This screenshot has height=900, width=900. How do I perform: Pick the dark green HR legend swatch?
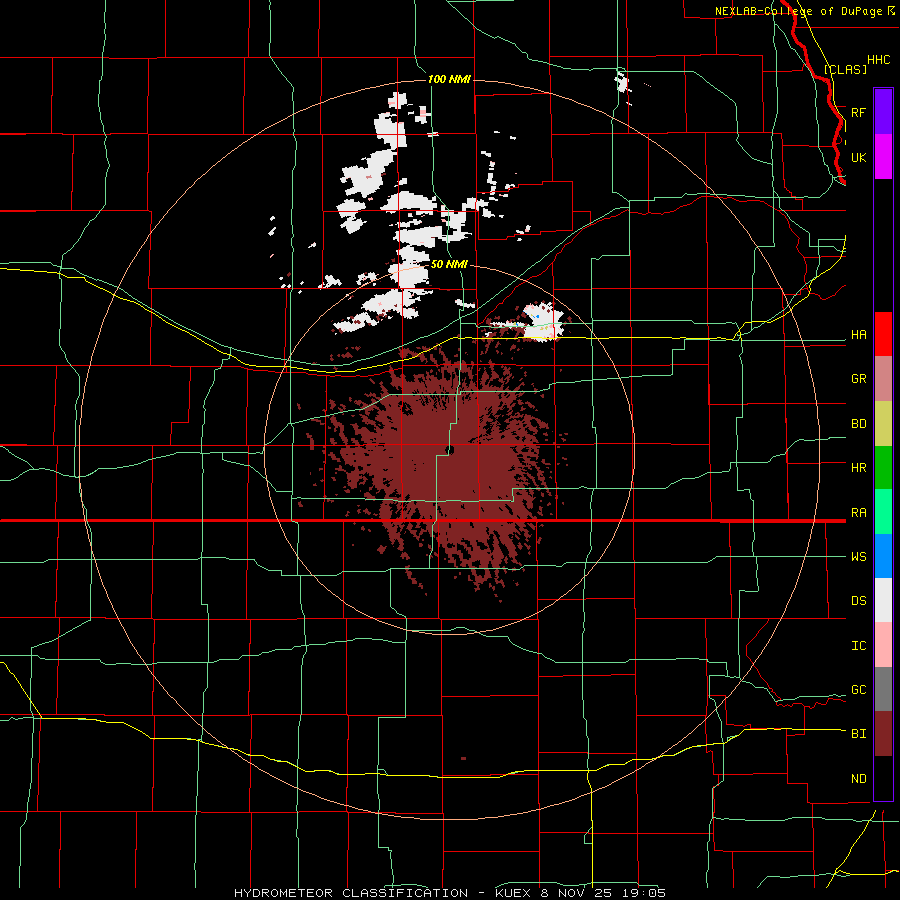(883, 468)
